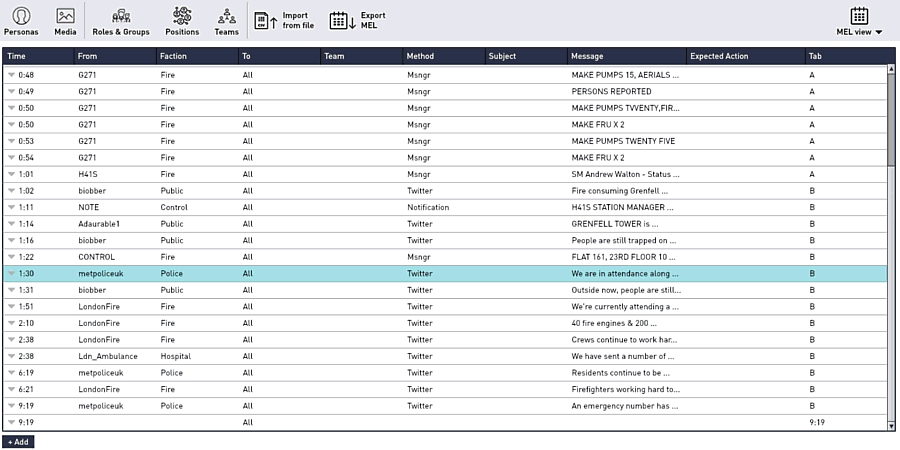Click the Faction column header
The width and height of the screenshot is (900, 450).
(x=197, y=56)
